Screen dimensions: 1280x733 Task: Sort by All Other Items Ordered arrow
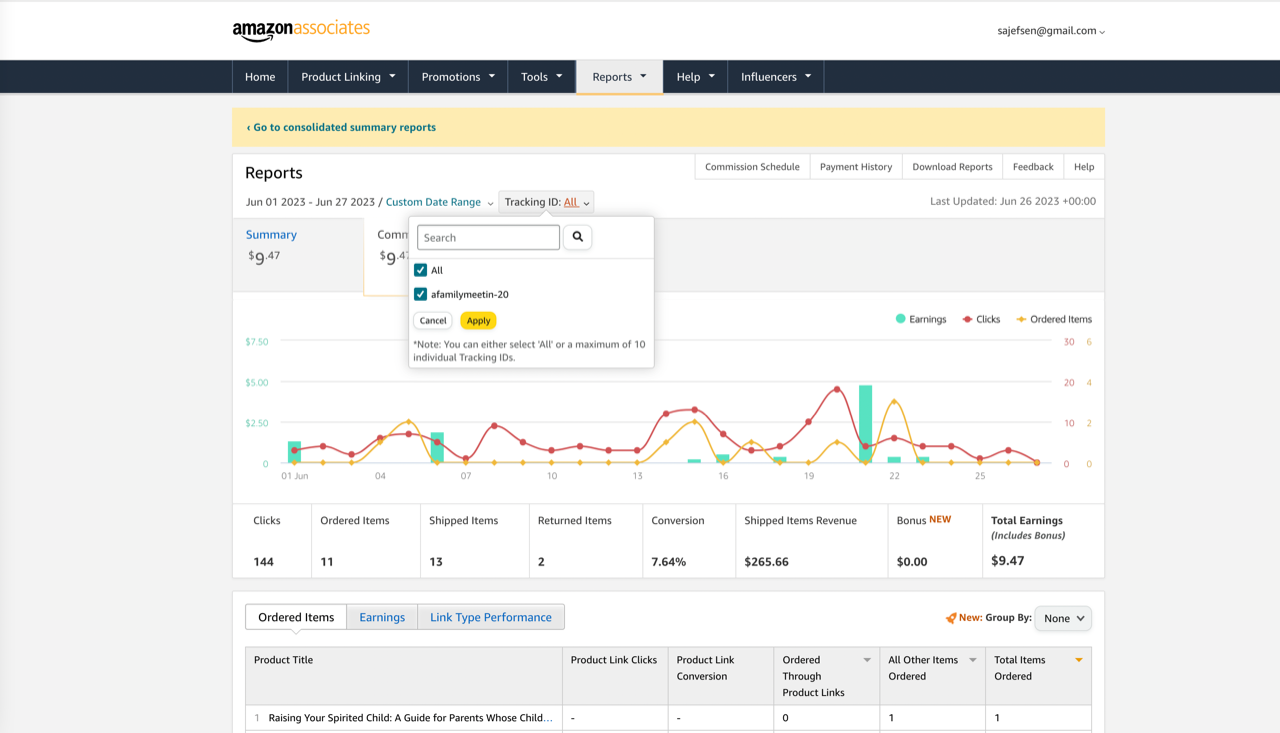[x=973, y=660]
